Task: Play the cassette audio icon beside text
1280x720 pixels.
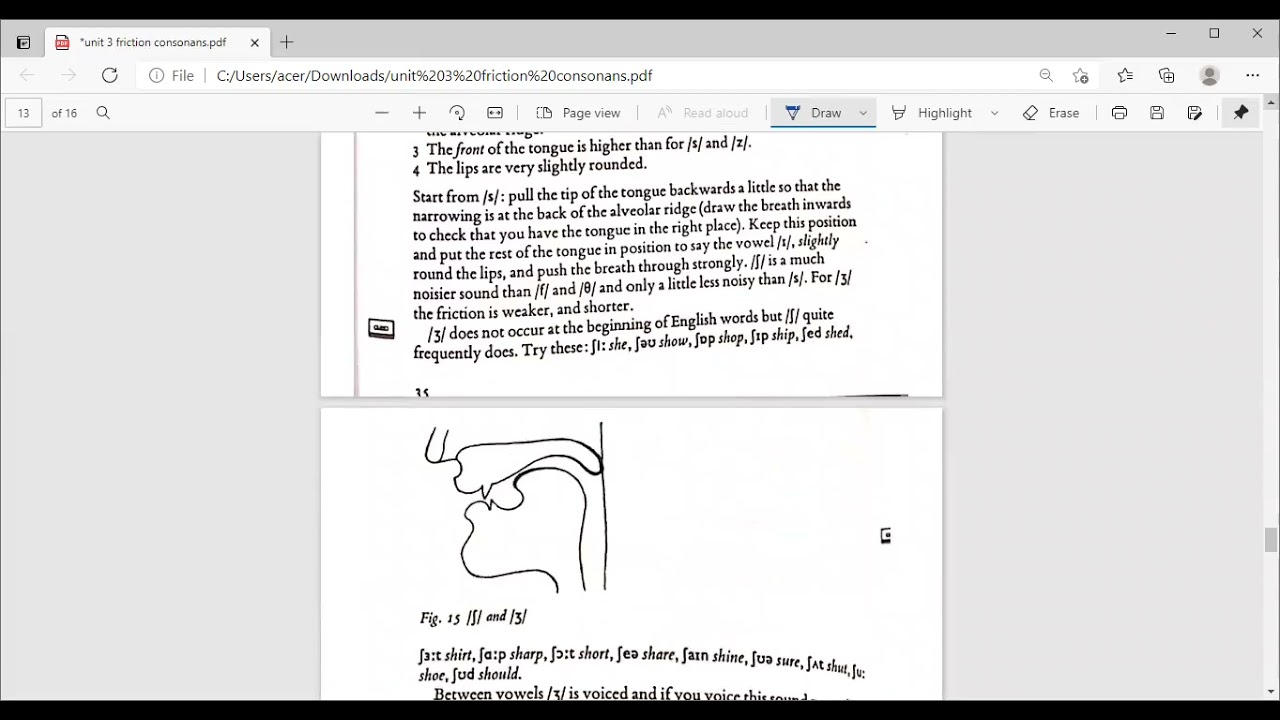Action: point(381,329)
